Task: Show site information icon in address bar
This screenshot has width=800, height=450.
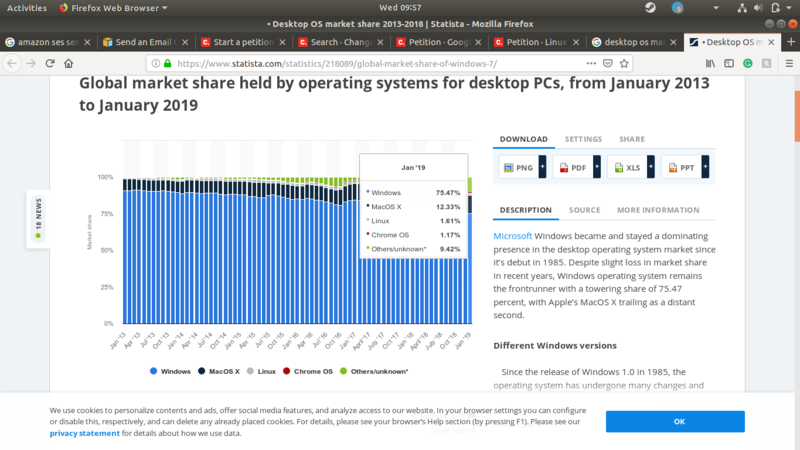Action: pos(156,64)
